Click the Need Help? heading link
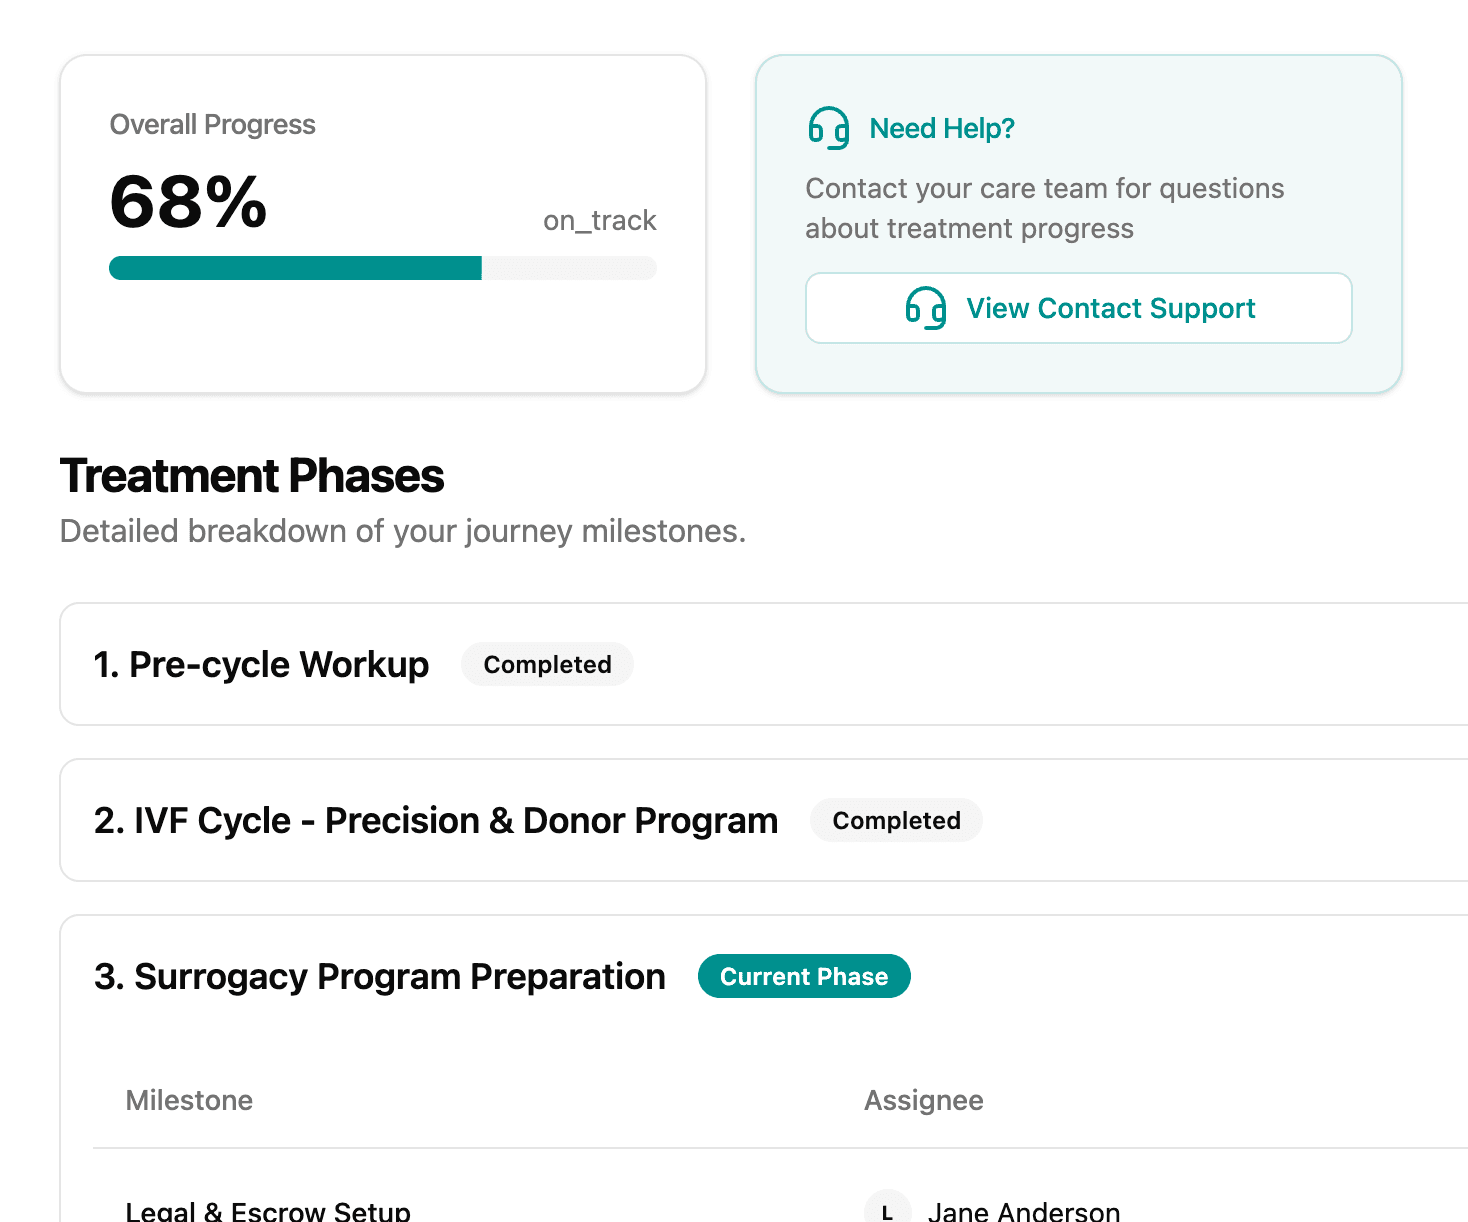The image size is (1468, 1222). tap(941, 128)
